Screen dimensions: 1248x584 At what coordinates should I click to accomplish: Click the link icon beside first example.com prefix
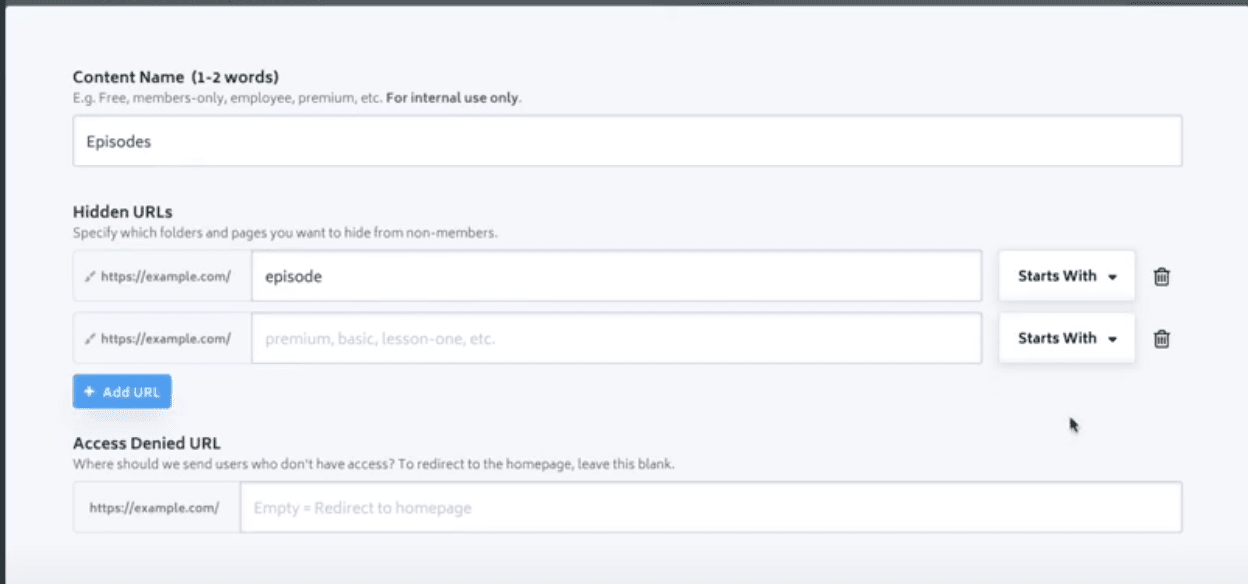[x=90, y=277]
